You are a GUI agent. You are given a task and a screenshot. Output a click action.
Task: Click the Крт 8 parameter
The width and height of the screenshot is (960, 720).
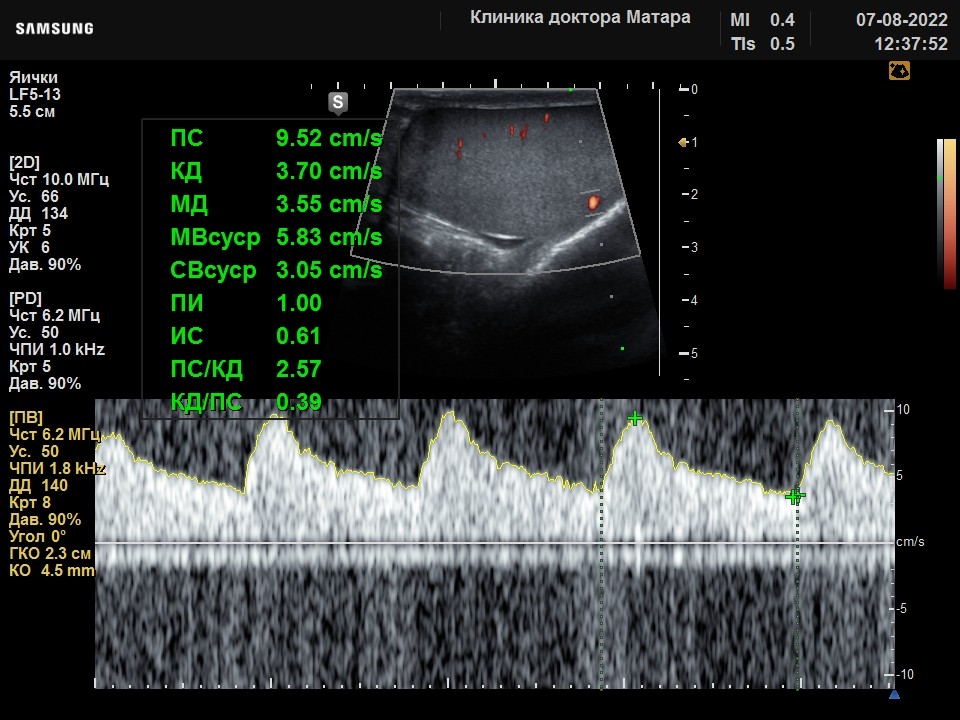click(29, 503)
